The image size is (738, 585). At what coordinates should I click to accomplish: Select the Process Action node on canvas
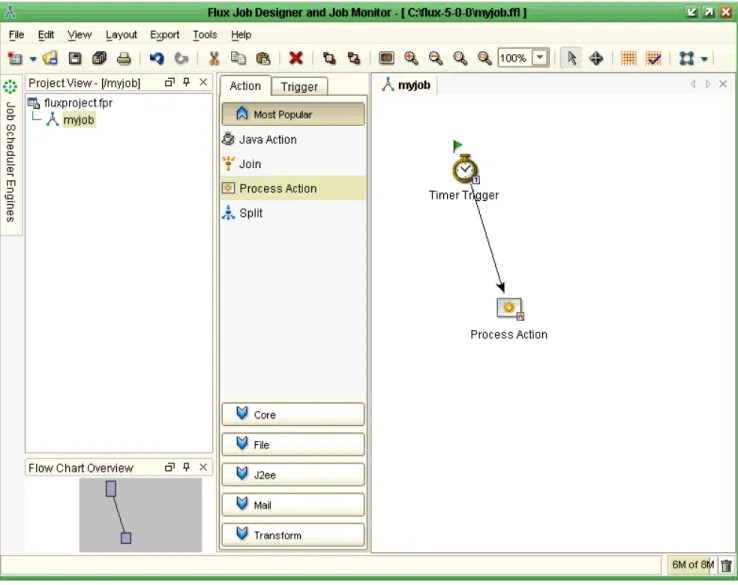point(510,309)
